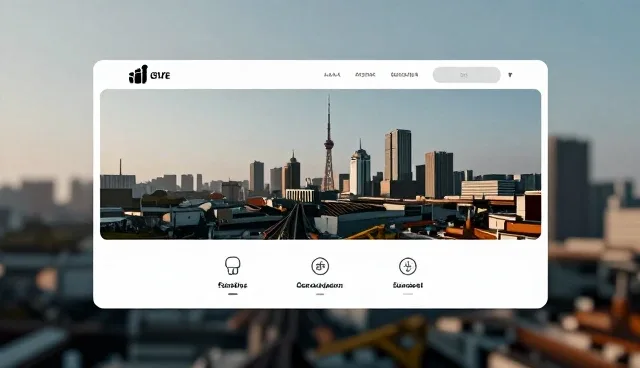
Task: Open the middle navigation link in the header
Action: tap(365, 75)
